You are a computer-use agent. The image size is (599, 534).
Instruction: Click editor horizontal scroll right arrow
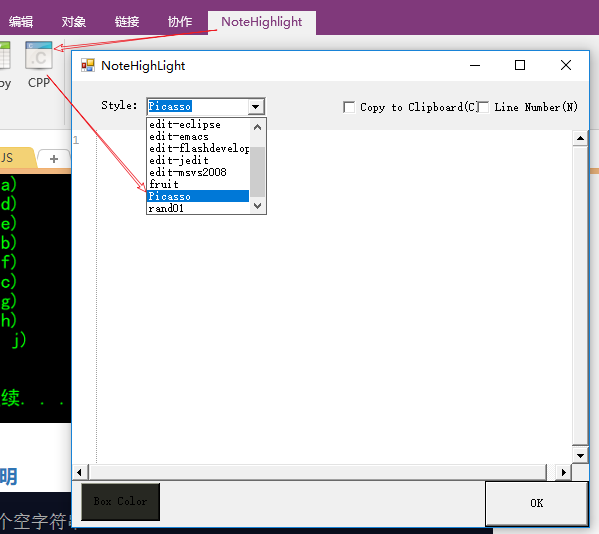[564, 473]
